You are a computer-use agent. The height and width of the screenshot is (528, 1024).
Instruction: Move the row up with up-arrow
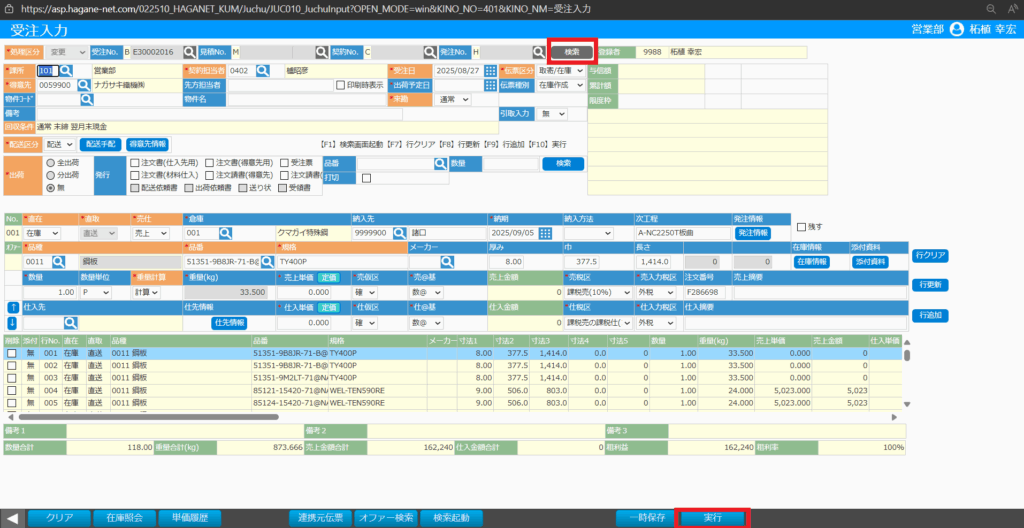pyautogui.click(x=12, y=307)
